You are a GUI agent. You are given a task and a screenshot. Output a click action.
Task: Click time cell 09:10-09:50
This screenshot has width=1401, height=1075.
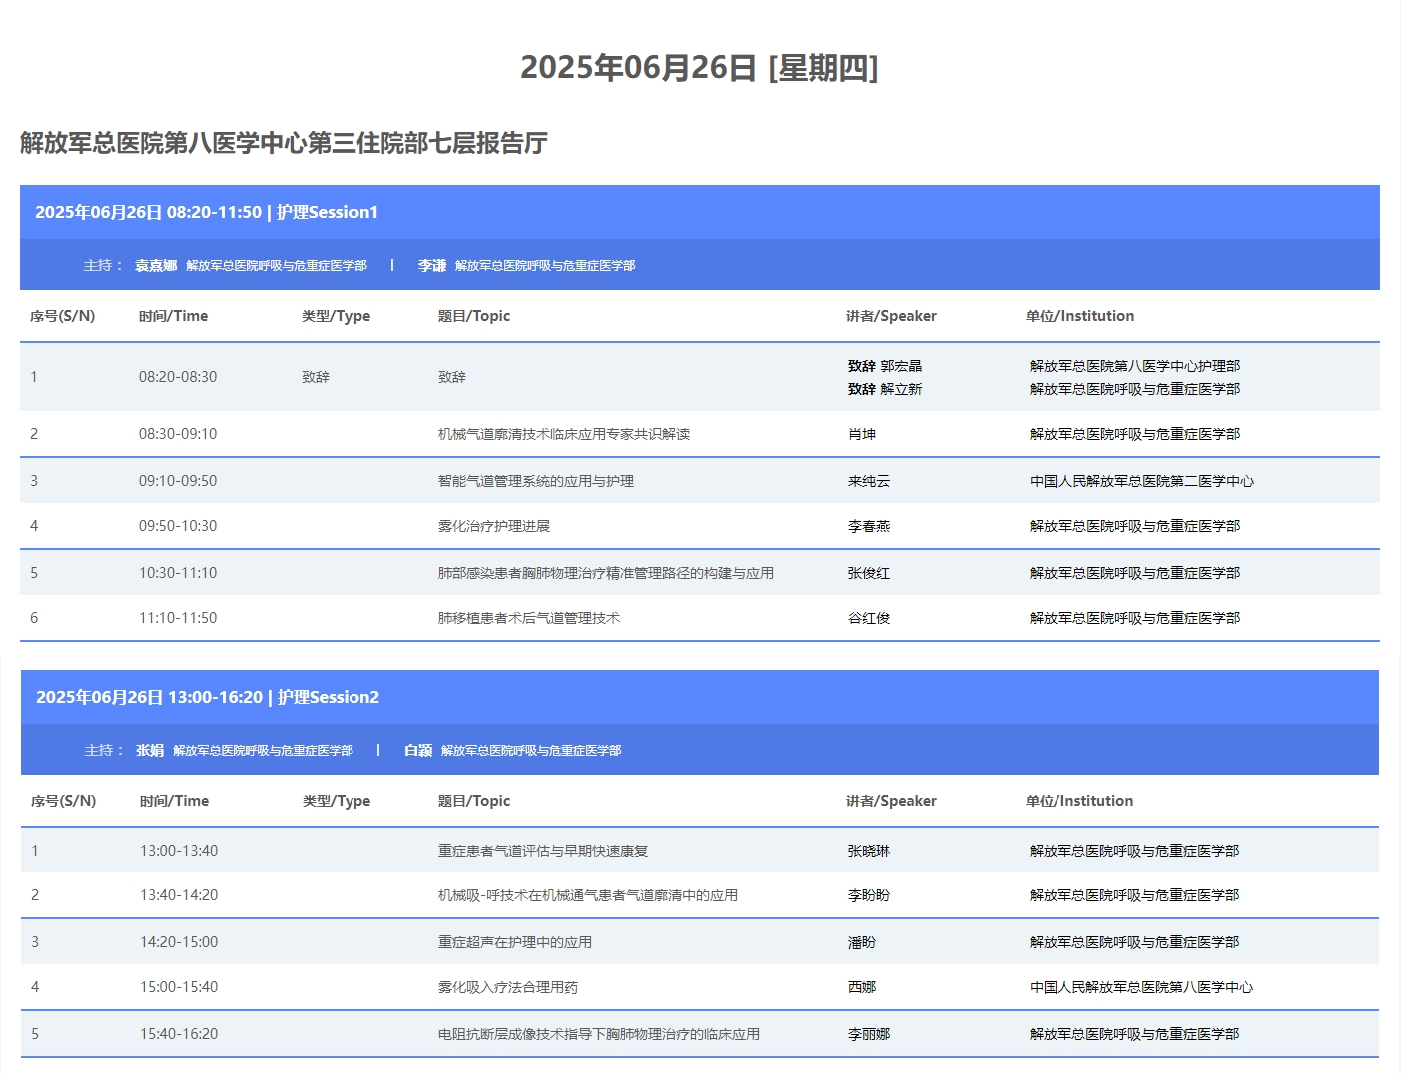click(x=178, y=481)
